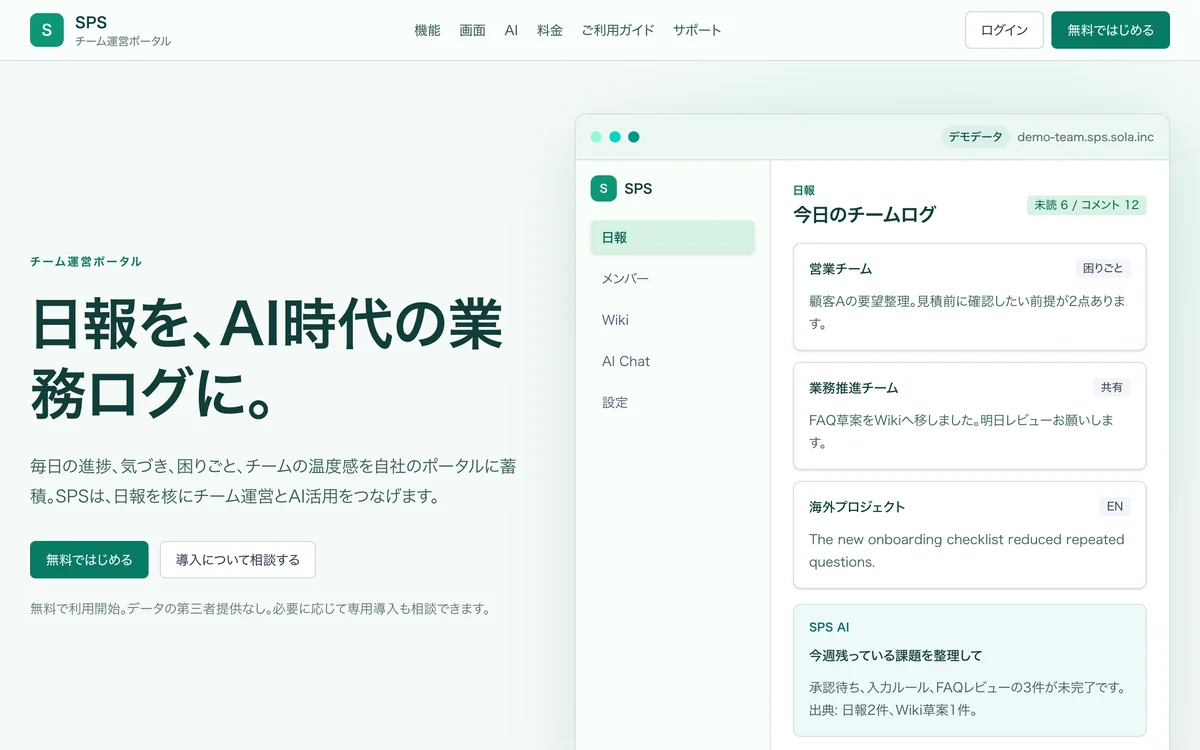Go to the AI nav item
Screen dimensions: 1200x750
coord(511,30)
